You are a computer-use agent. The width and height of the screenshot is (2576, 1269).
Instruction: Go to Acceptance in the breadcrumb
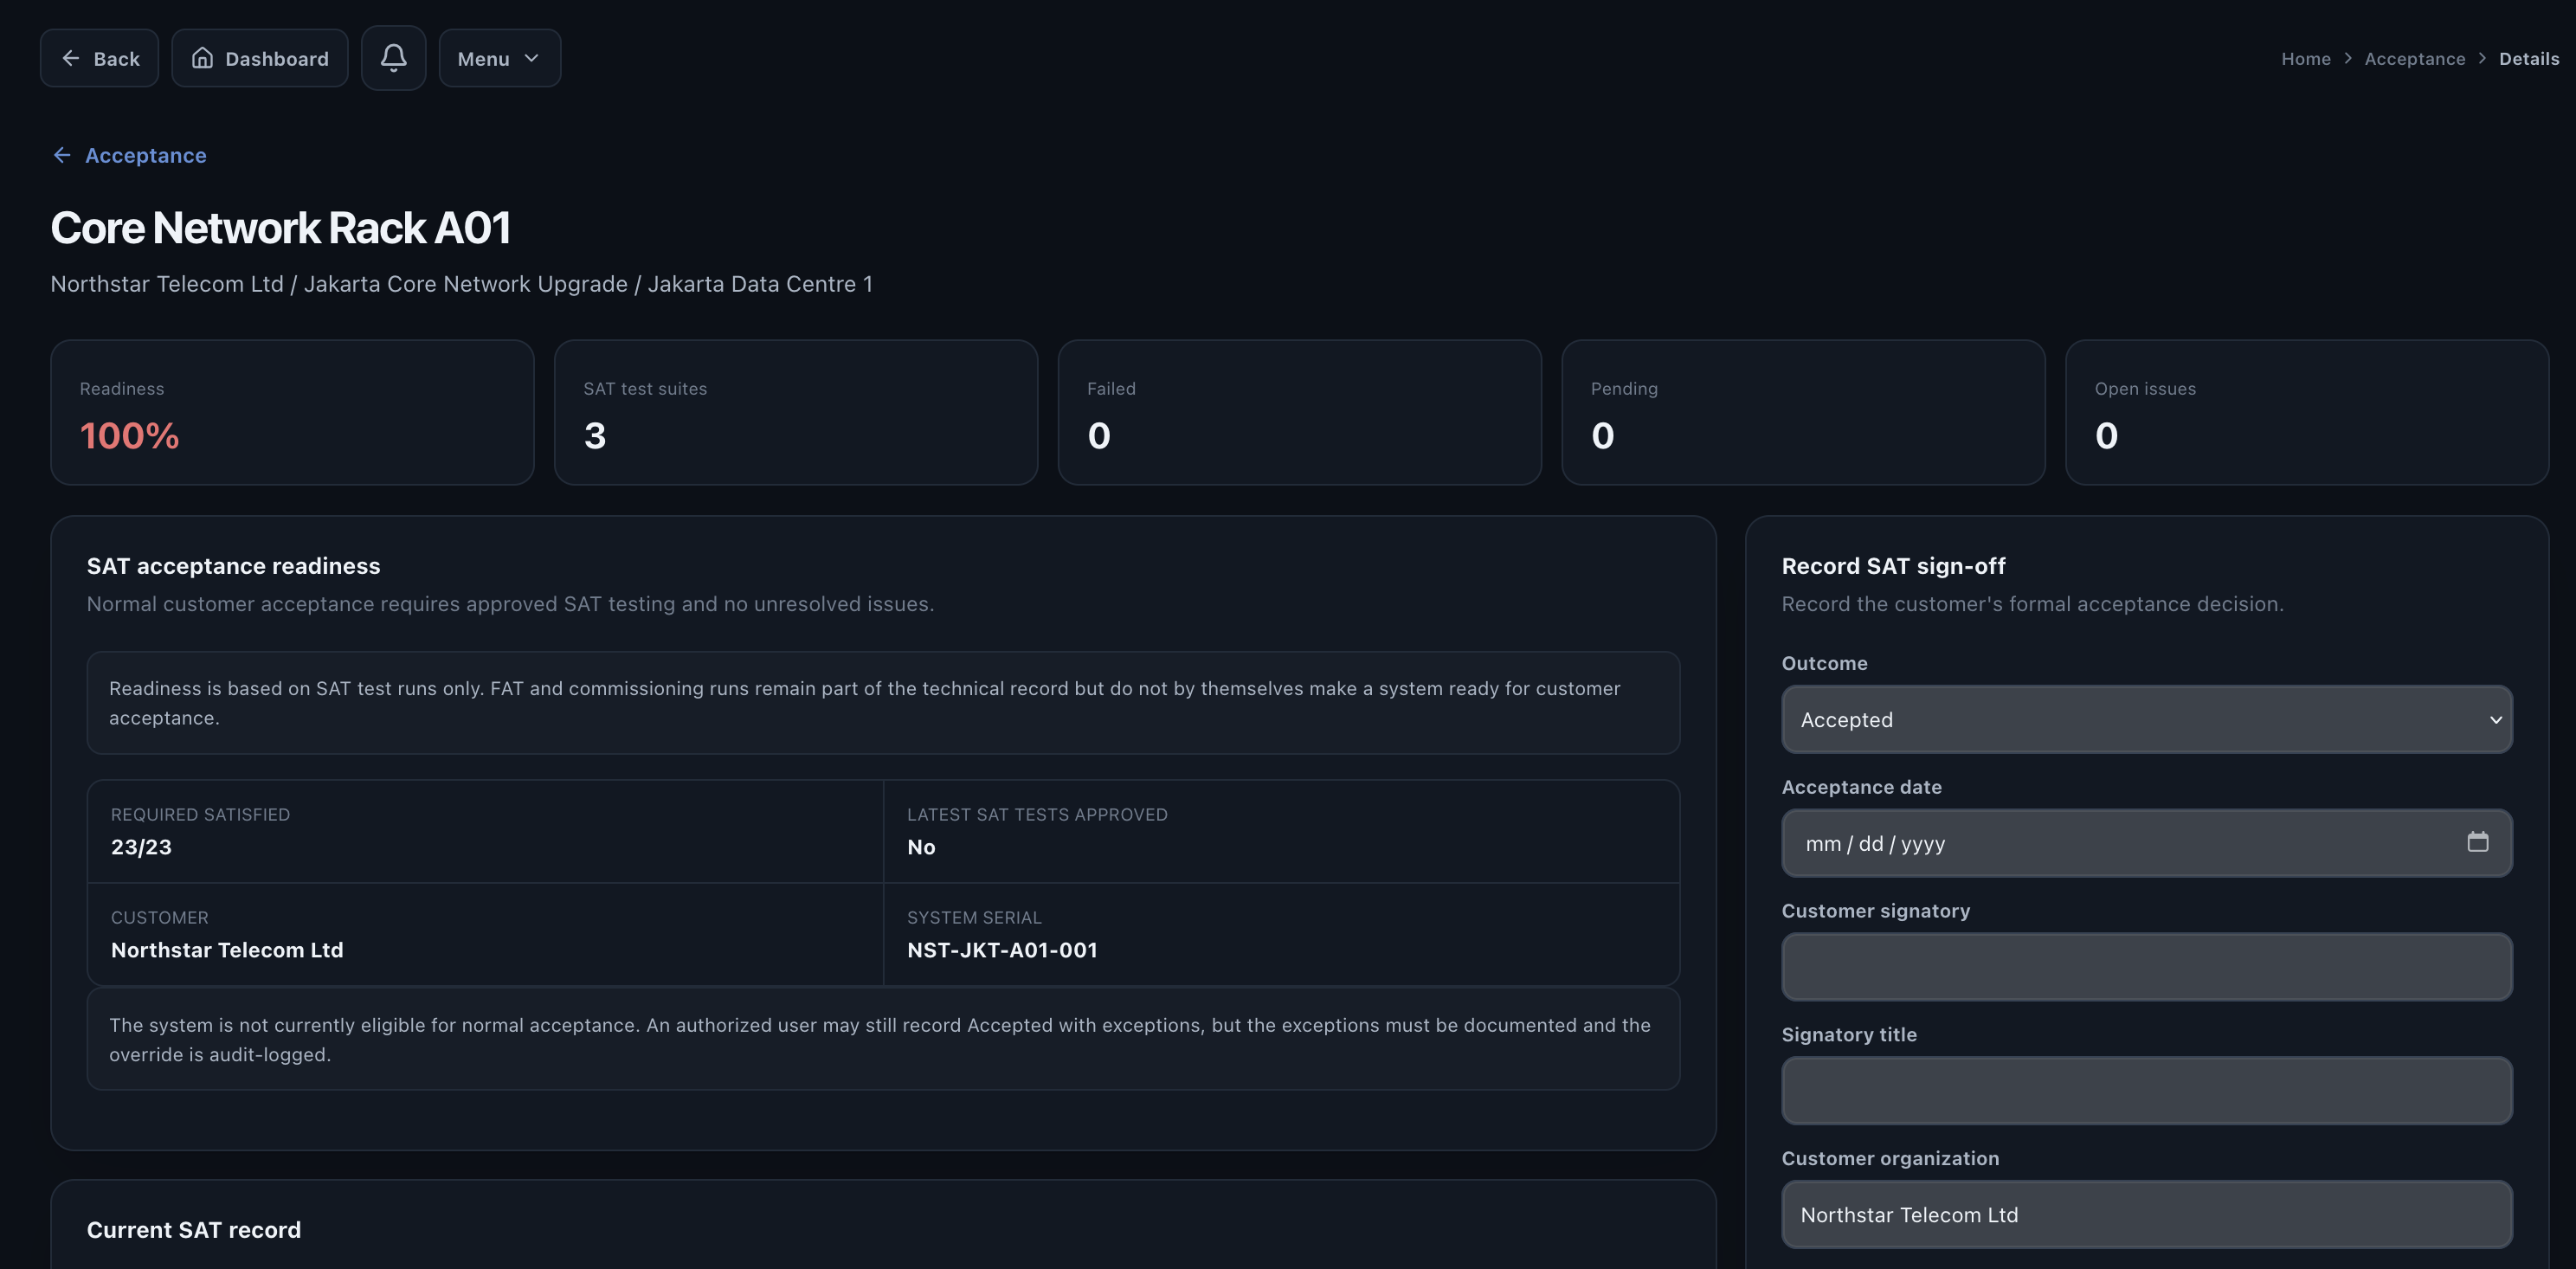[x=2414, y=59]
